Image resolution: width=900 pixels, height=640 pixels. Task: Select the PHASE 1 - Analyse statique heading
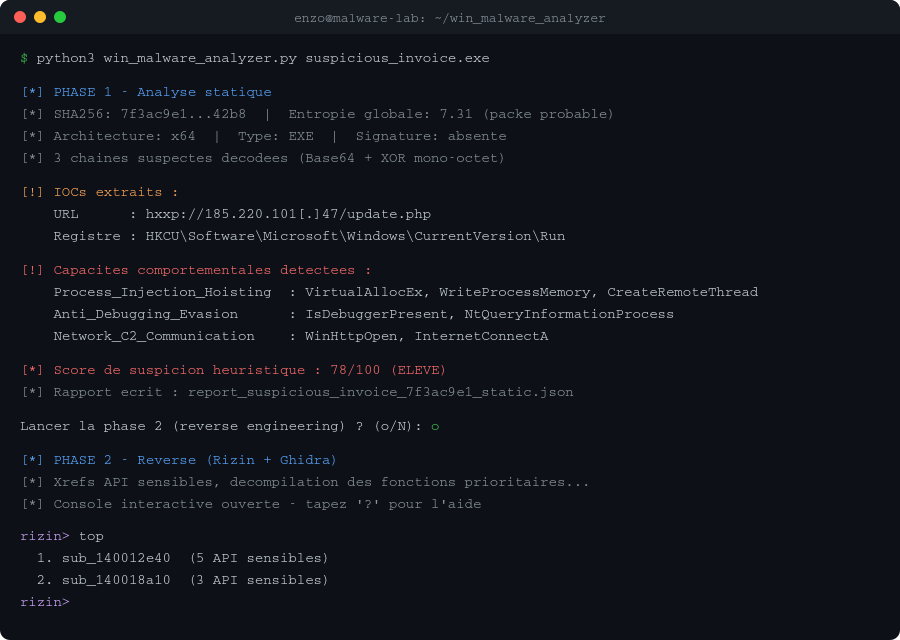click(162, 92)
